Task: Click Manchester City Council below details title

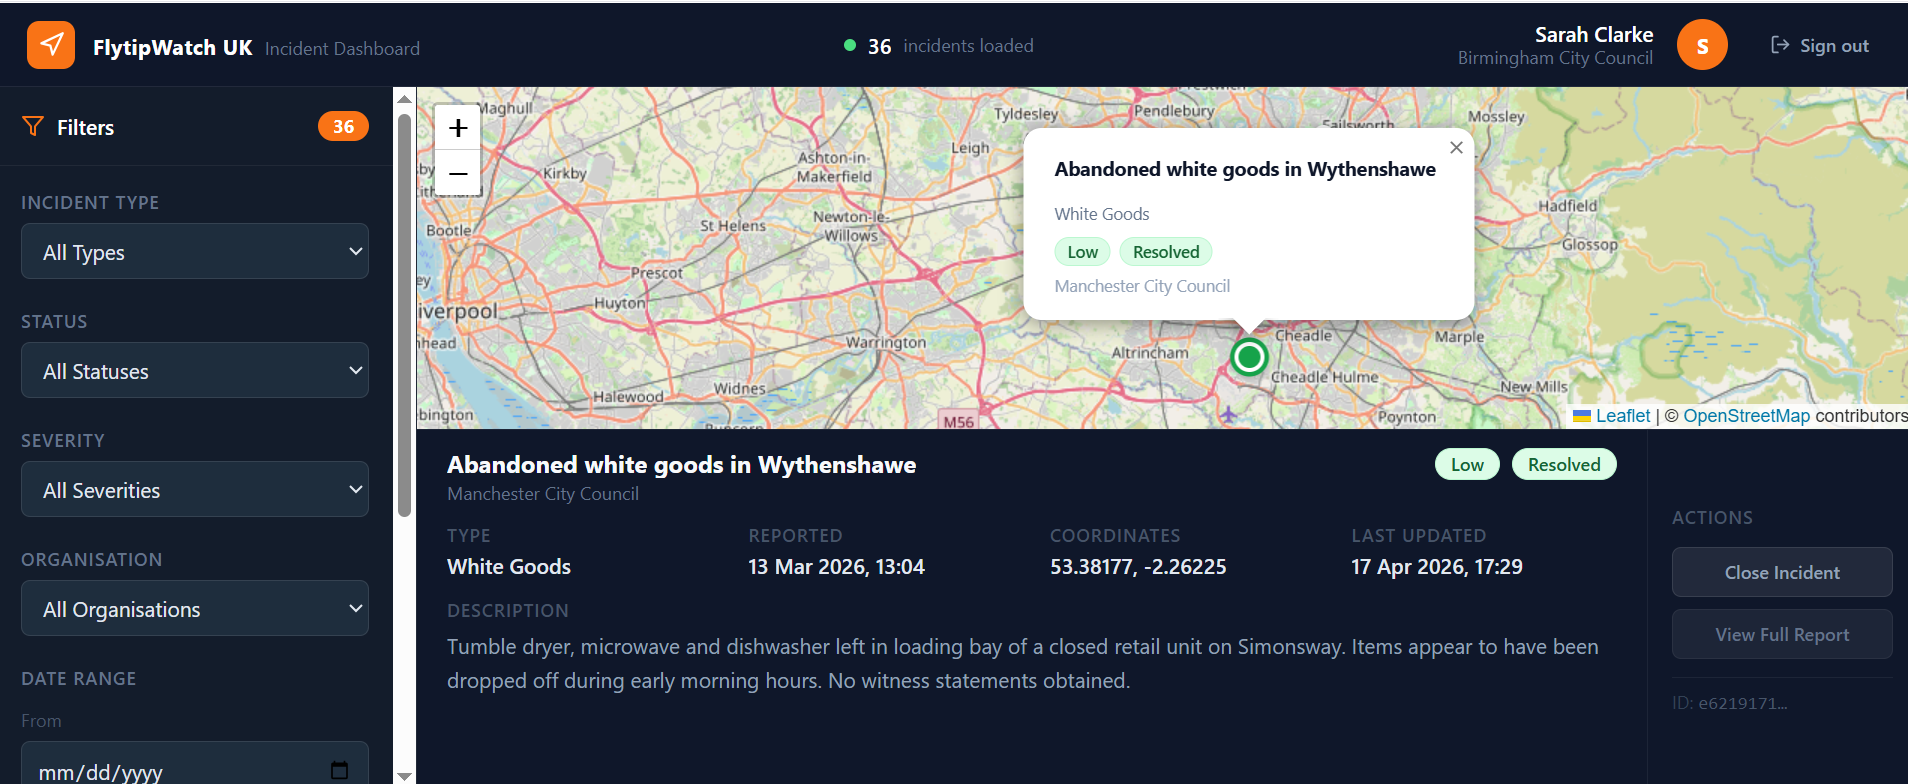Action: (x=543, y=494)
